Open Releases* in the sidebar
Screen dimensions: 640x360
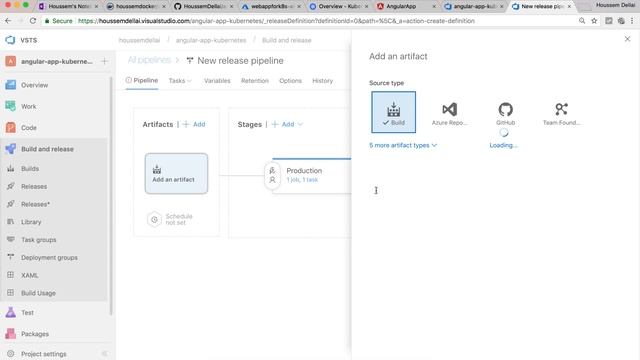35,204
